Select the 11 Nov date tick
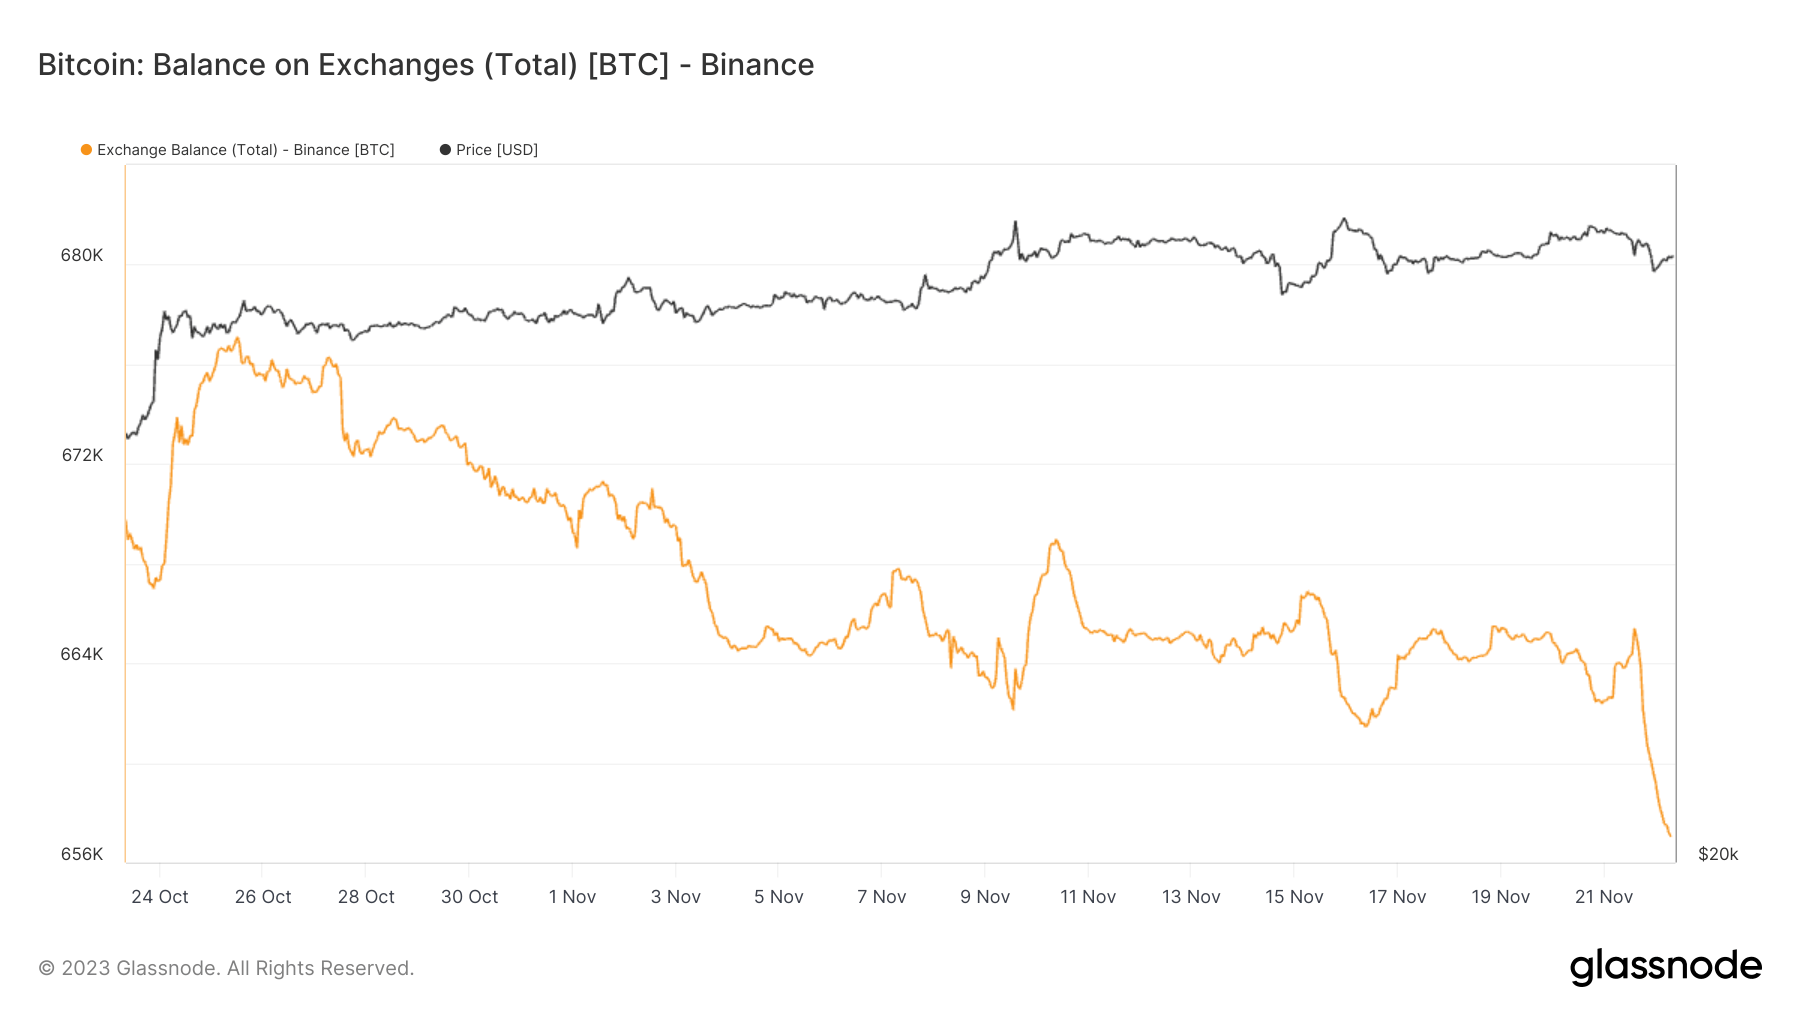 pos(1088,897)
